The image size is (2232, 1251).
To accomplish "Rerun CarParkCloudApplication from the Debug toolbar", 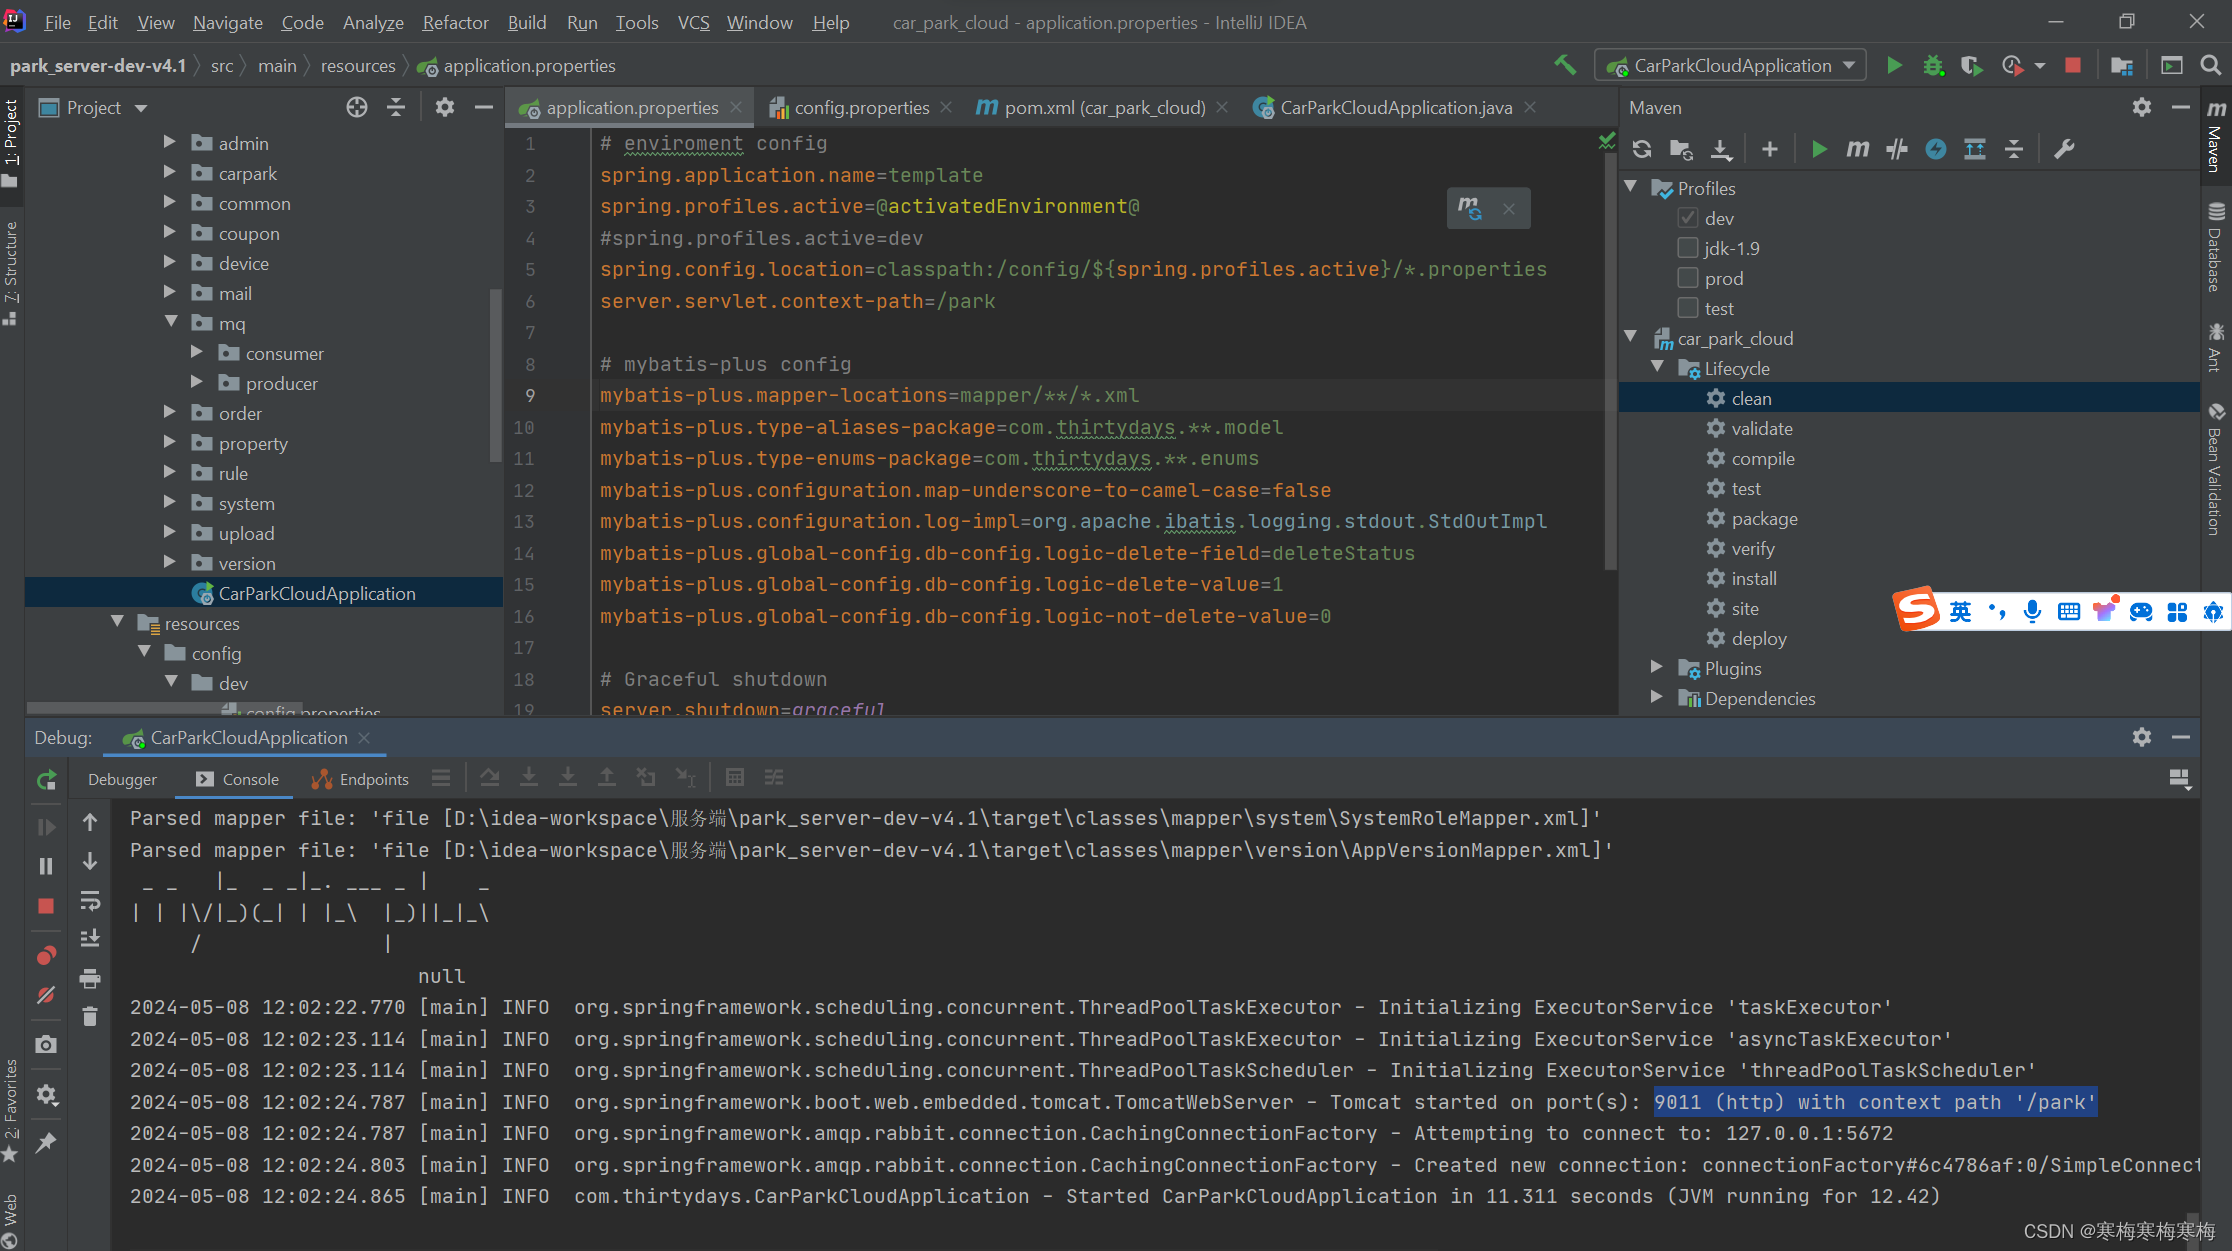I will pos(46,781).
